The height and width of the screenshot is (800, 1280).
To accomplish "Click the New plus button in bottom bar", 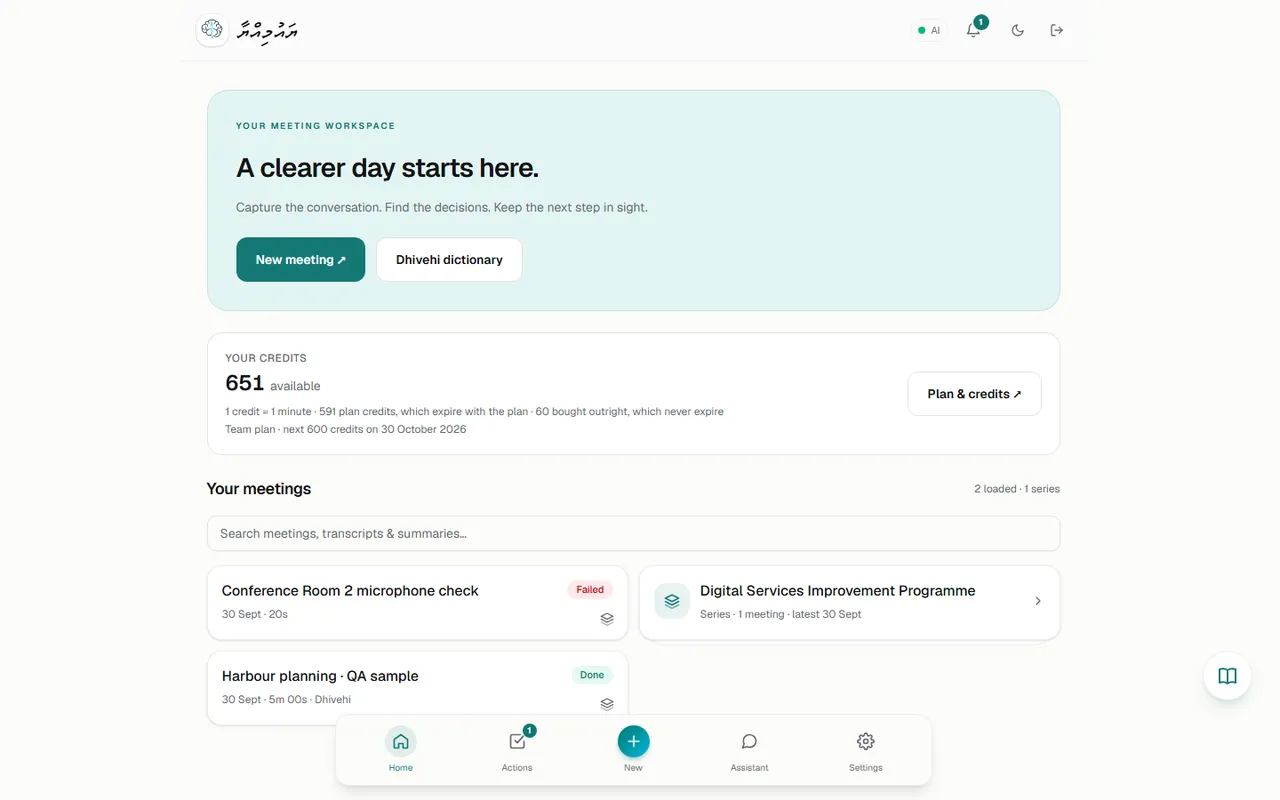I will pyautogui.click(x=633, y=741).
